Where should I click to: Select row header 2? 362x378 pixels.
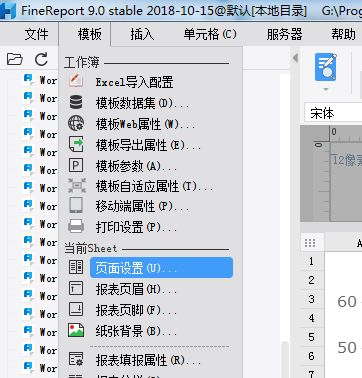click(x=312, y=280)
